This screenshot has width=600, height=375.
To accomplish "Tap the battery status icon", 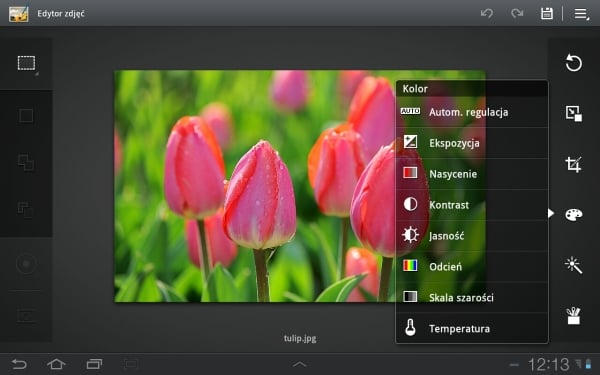I will click(589, 364).
